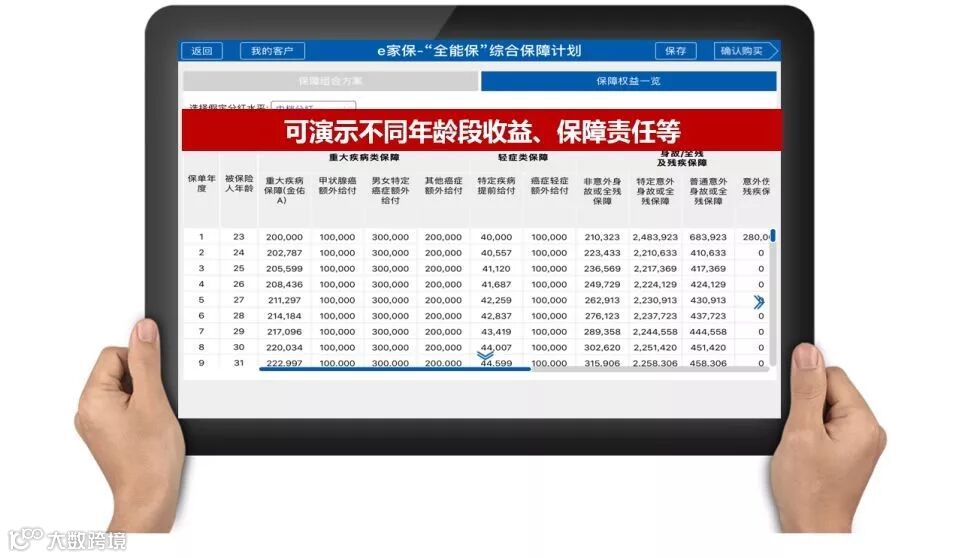Click the cell with value 262,913

tap(602, 301)
